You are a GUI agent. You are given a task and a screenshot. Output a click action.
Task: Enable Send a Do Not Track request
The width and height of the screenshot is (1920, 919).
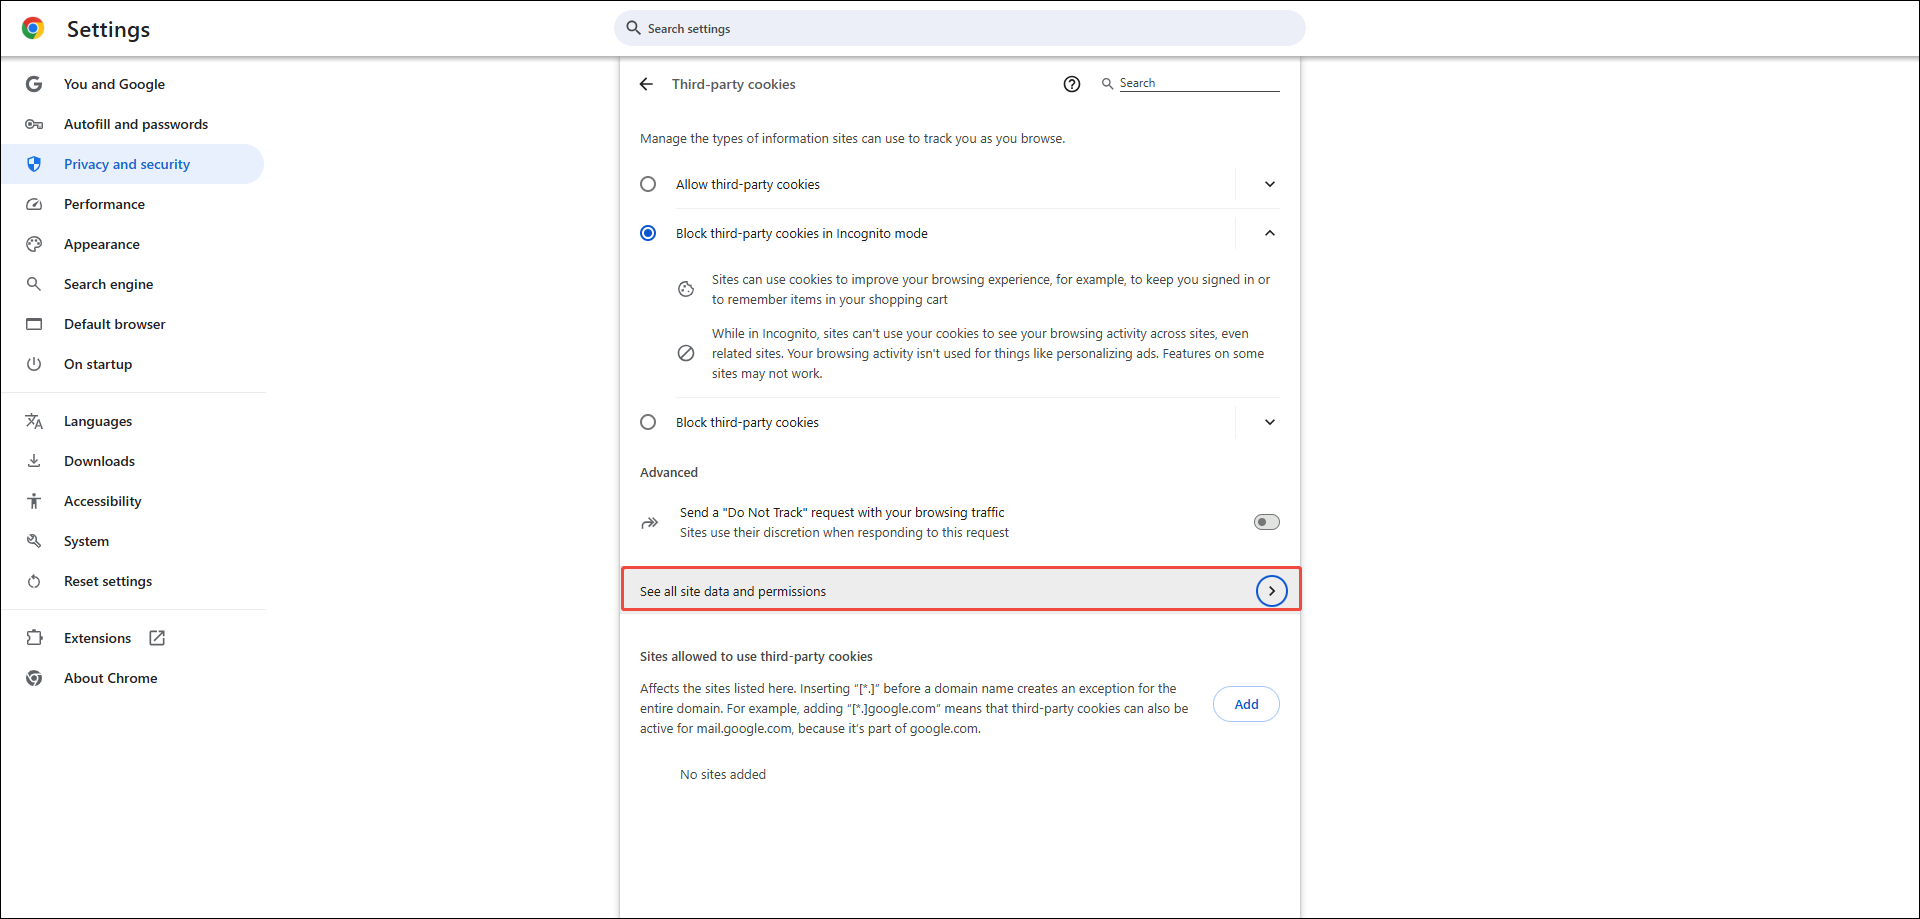1266,521
